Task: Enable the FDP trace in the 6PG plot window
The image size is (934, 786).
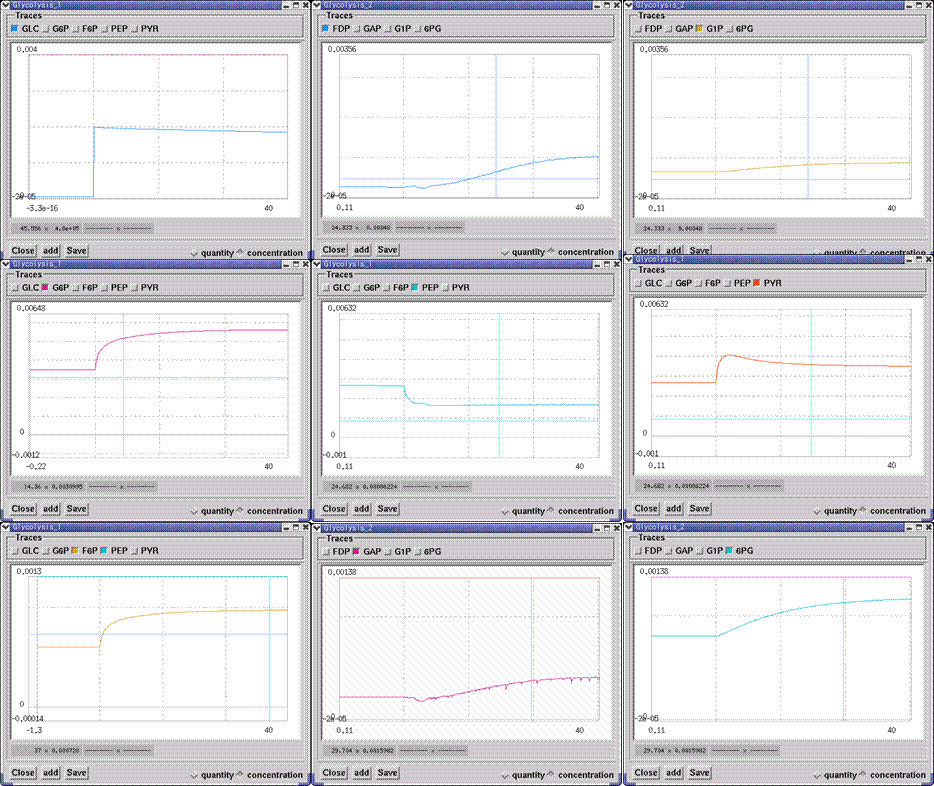Action: tap(639, 551)
